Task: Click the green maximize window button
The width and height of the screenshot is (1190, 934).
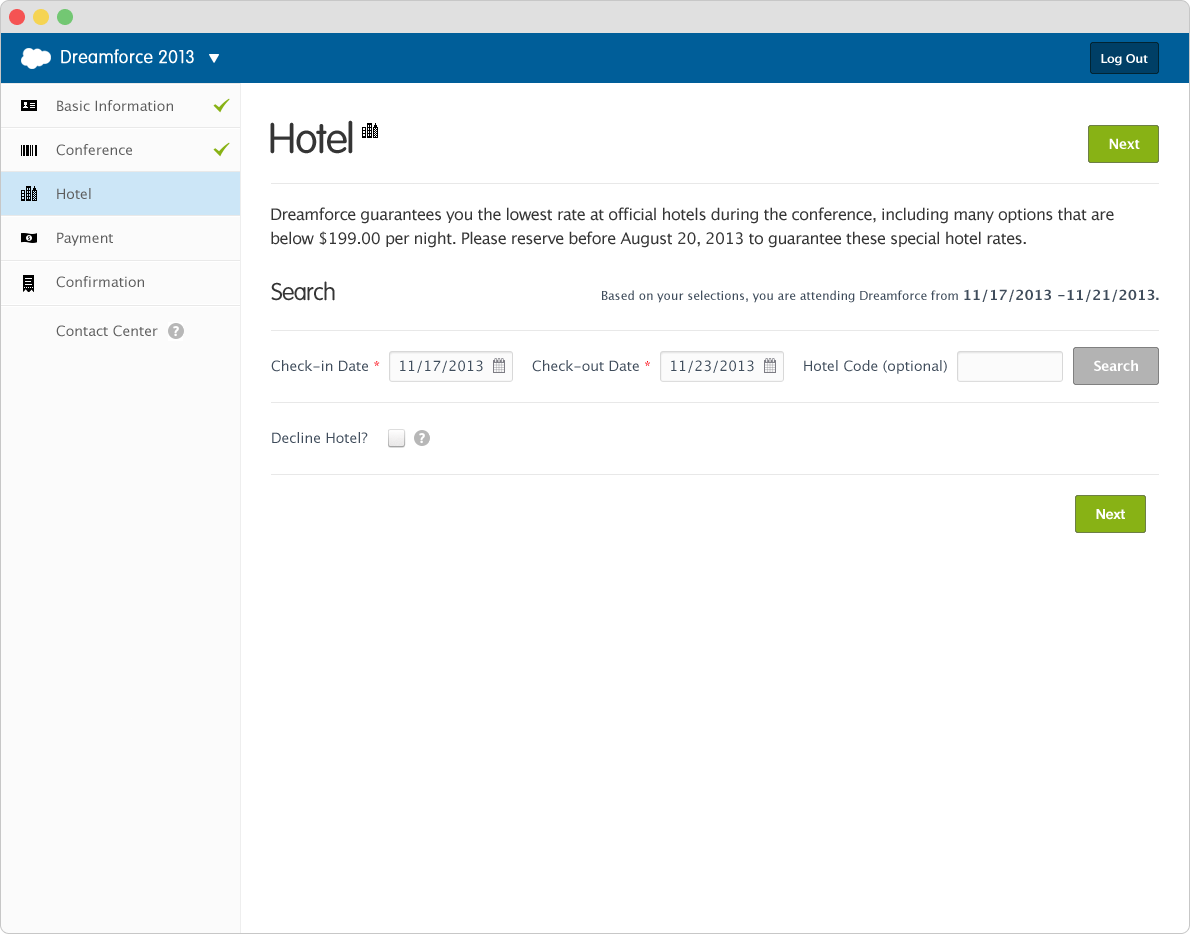Action: click(65, 17)
